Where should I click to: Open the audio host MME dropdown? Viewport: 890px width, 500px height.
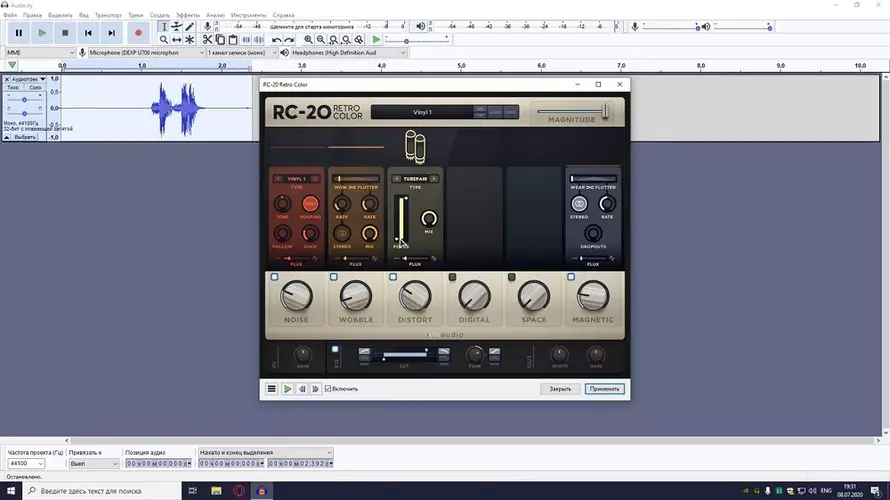pyautogui.click(x=40, y=53)
